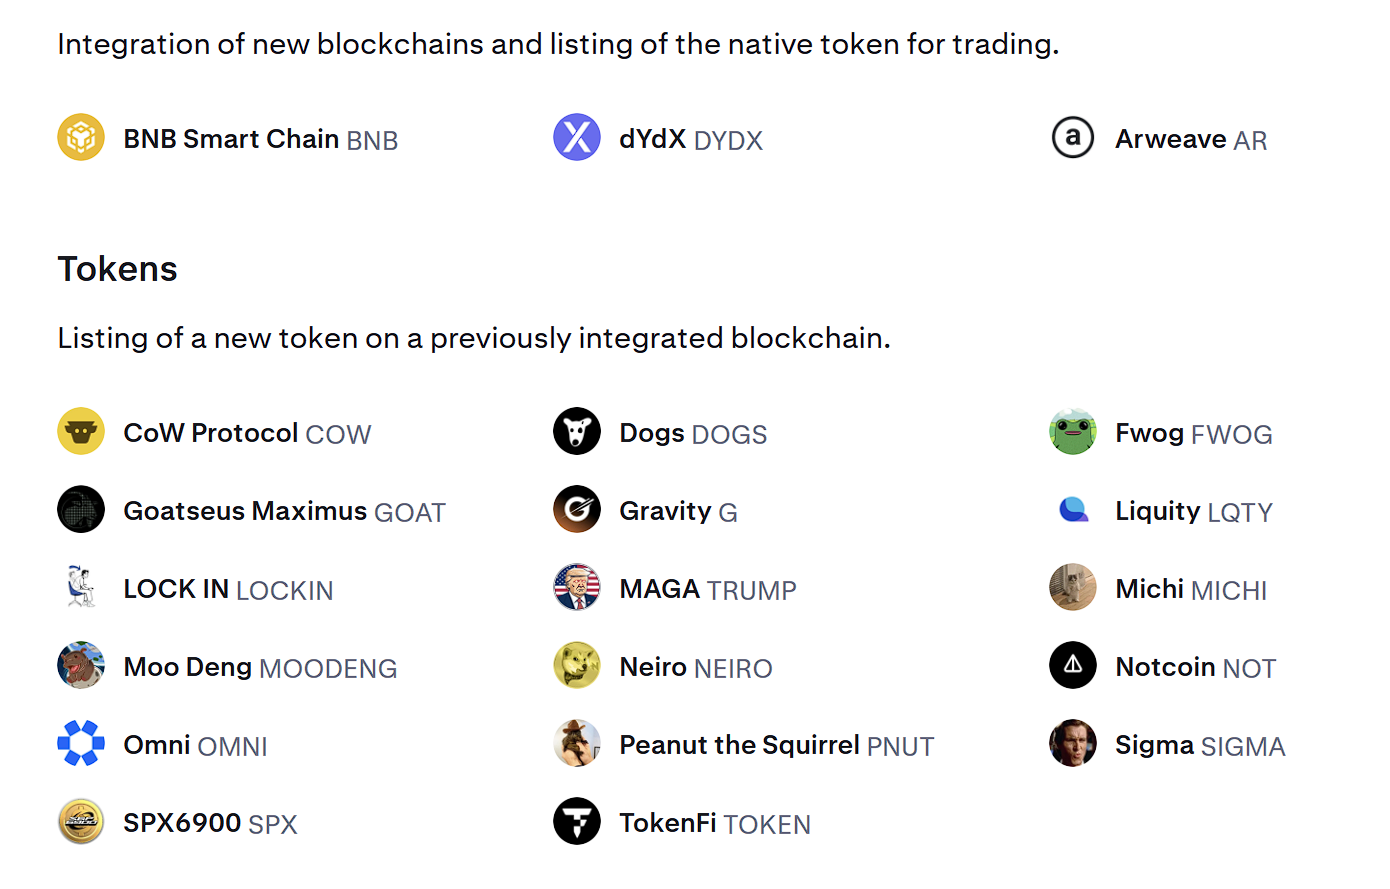Screen dimensions: 1390x889
Task: Click the Dogs black dog icon
Action: point(577,432)
